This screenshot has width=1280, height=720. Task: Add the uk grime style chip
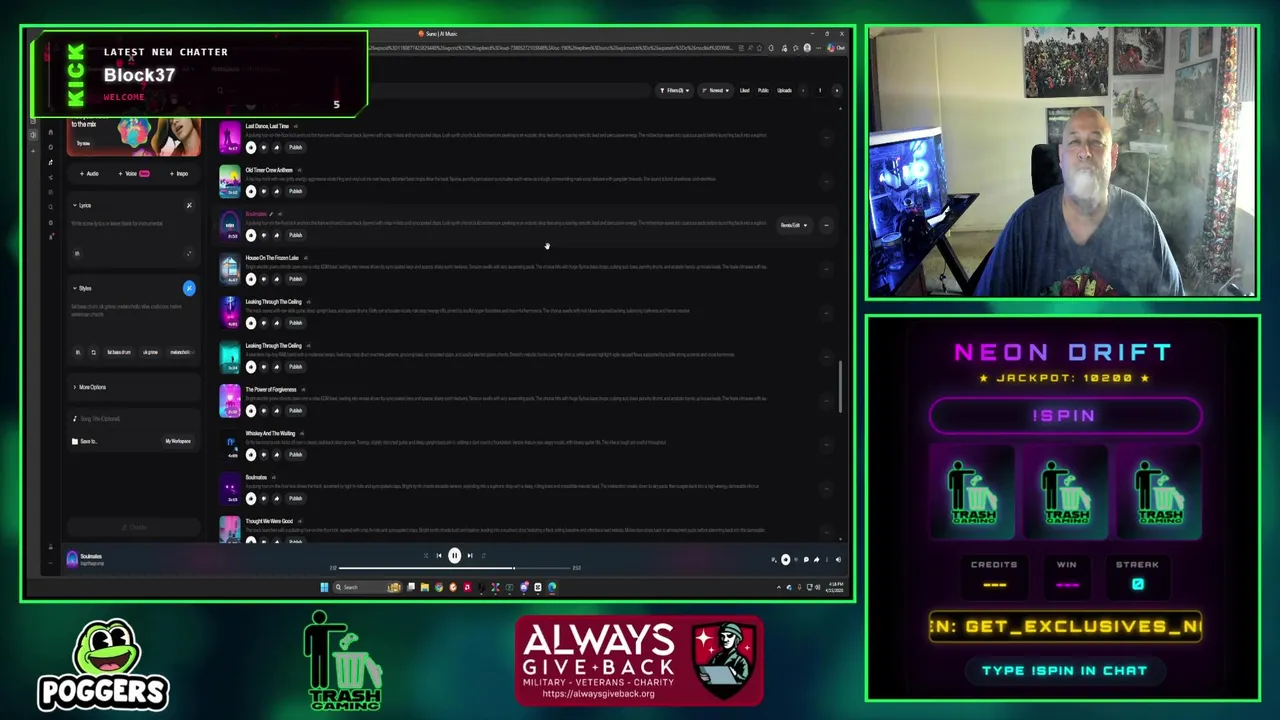coord(151,353)
